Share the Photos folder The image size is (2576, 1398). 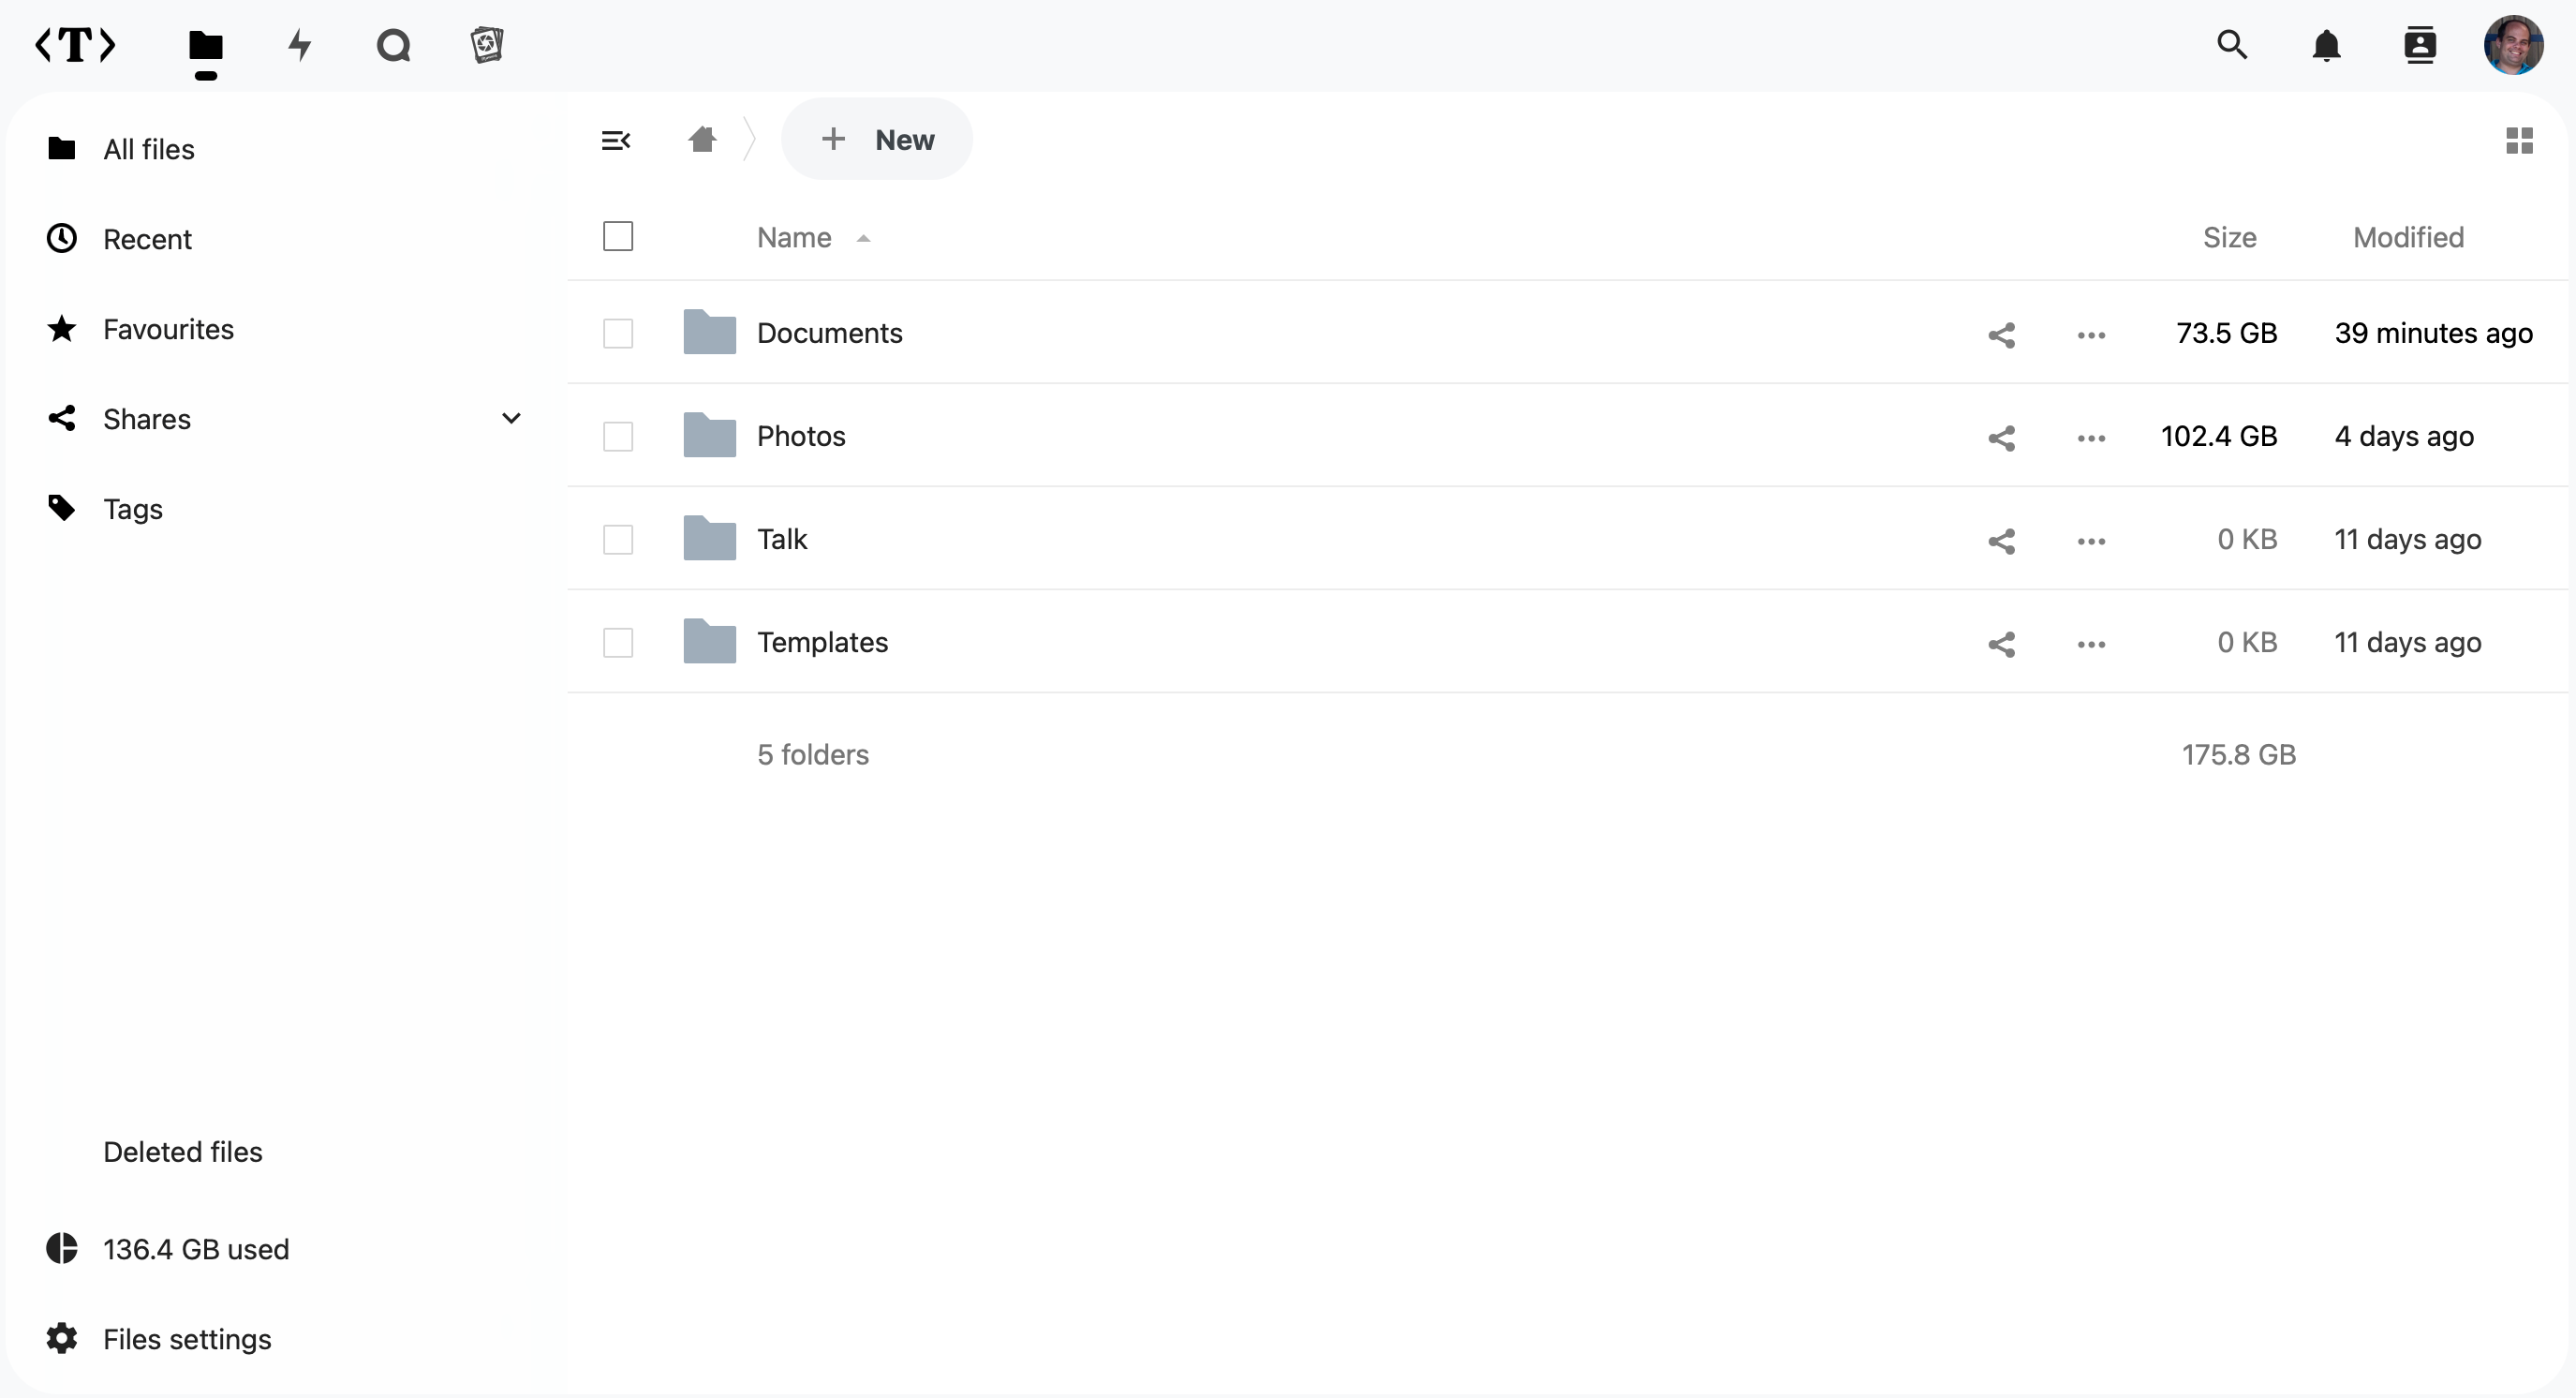point(2001,438)
